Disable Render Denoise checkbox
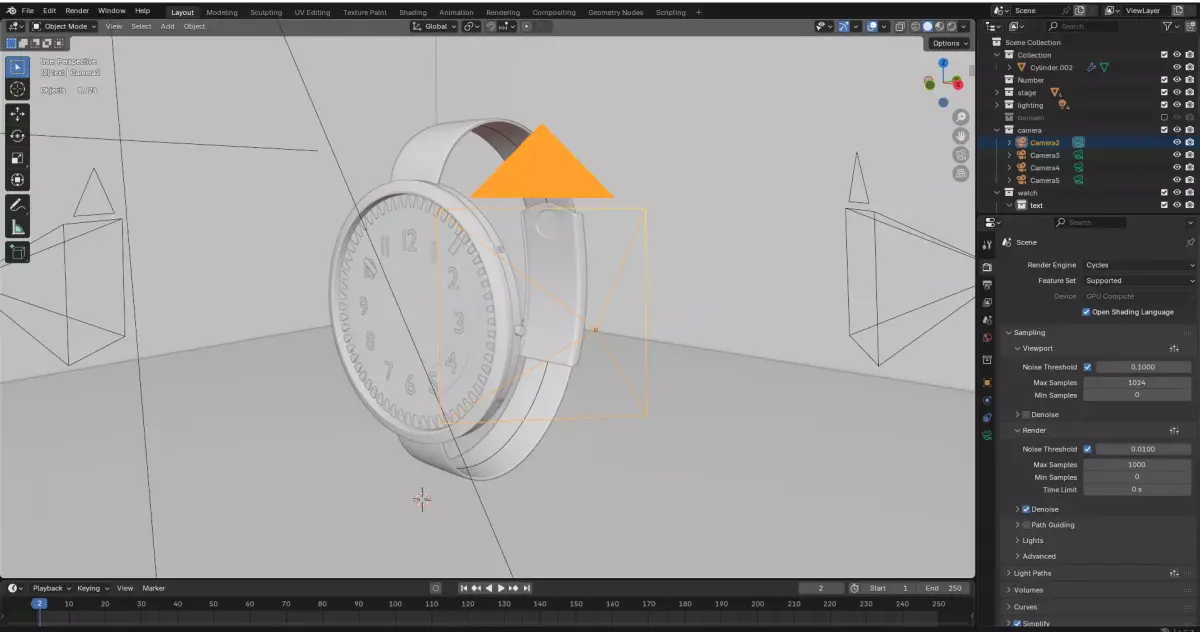 point(1026,509)
